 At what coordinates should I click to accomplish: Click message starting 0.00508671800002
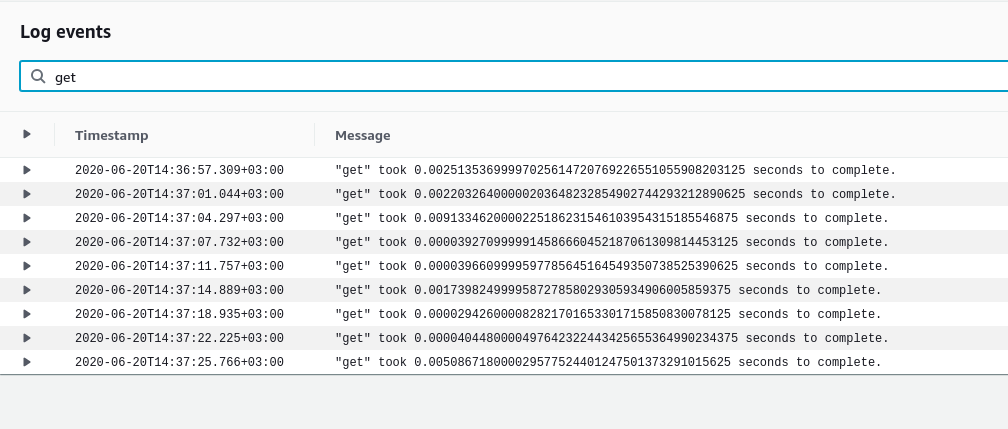point(608,363)
